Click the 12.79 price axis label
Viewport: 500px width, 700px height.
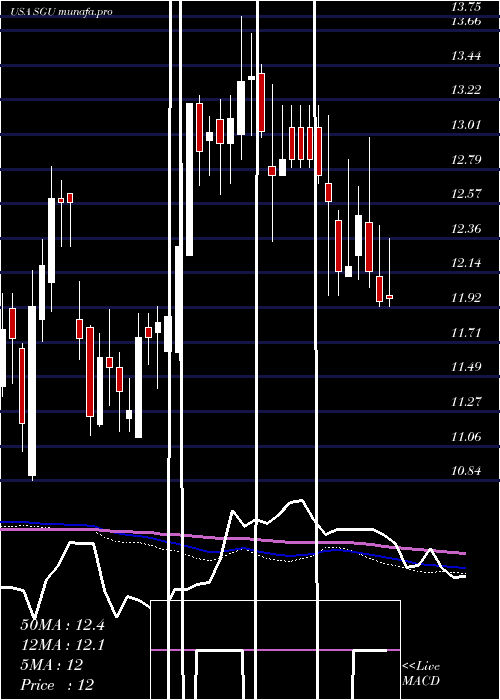(x=466, y=159)
